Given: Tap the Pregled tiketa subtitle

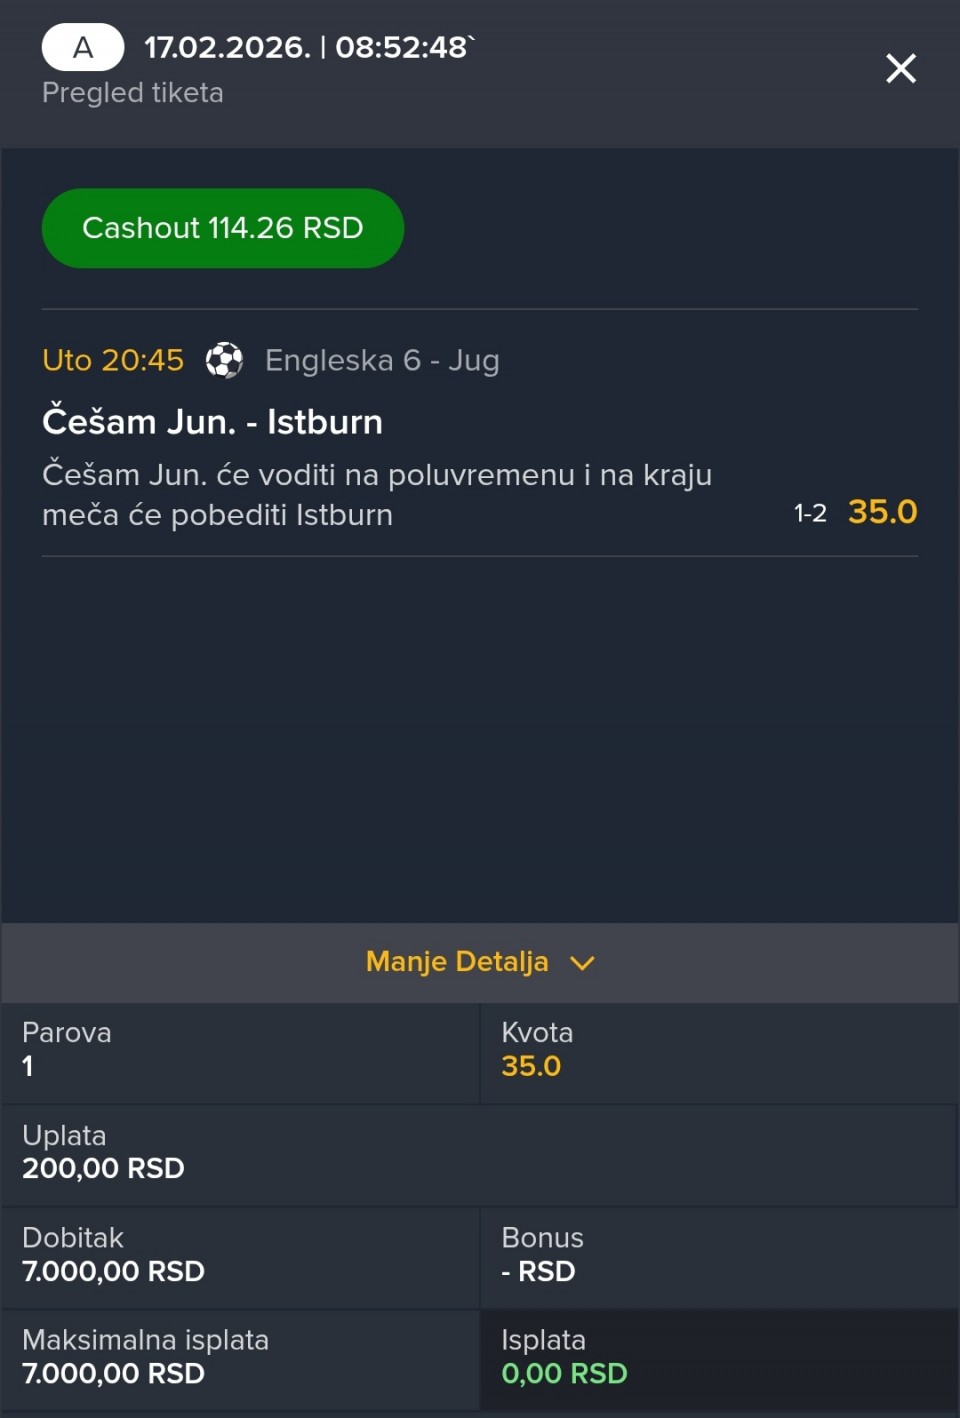Looking at the screenshot, I should click(x=133, y=93).
